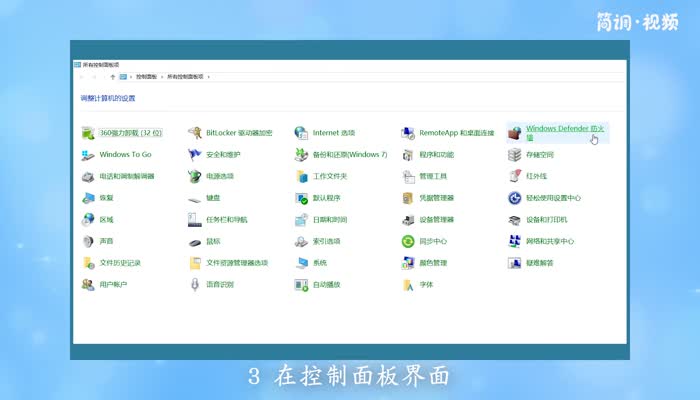Click the 程序和功能 link
Viewport: 700px width, 400px height.
(436, 155)
